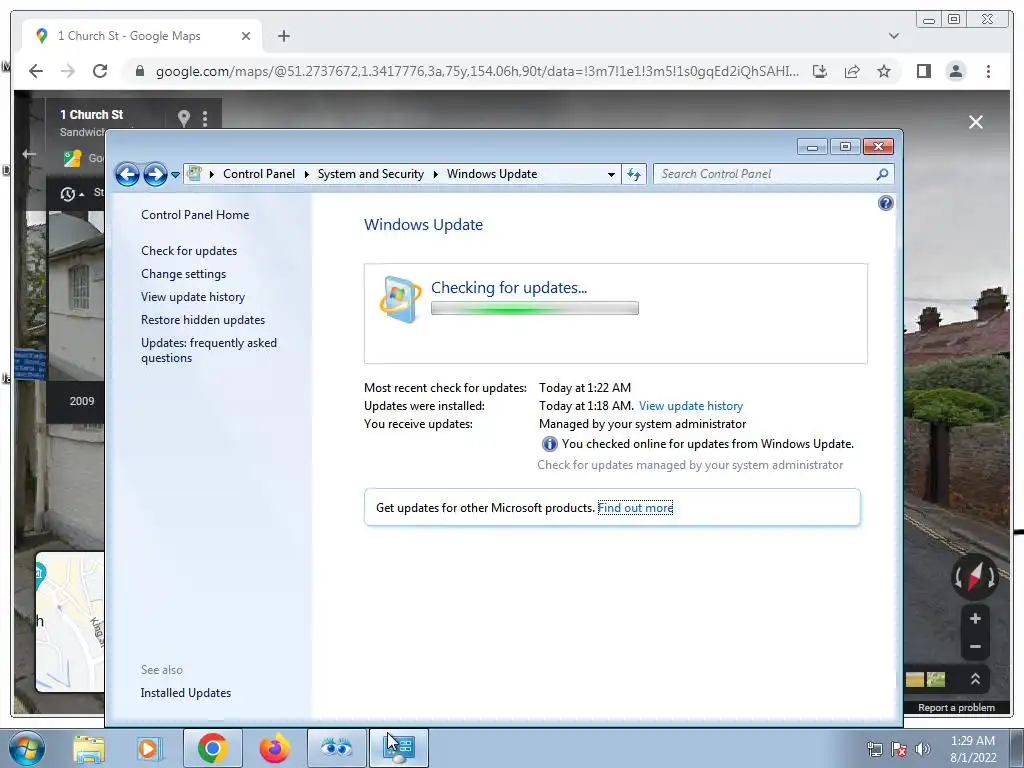Image resolution: width=1024 pixels, height=768 pixels.
Task: Open Updates: frequently asked questions
Action: pyautogui.click(x=208, y=350)
